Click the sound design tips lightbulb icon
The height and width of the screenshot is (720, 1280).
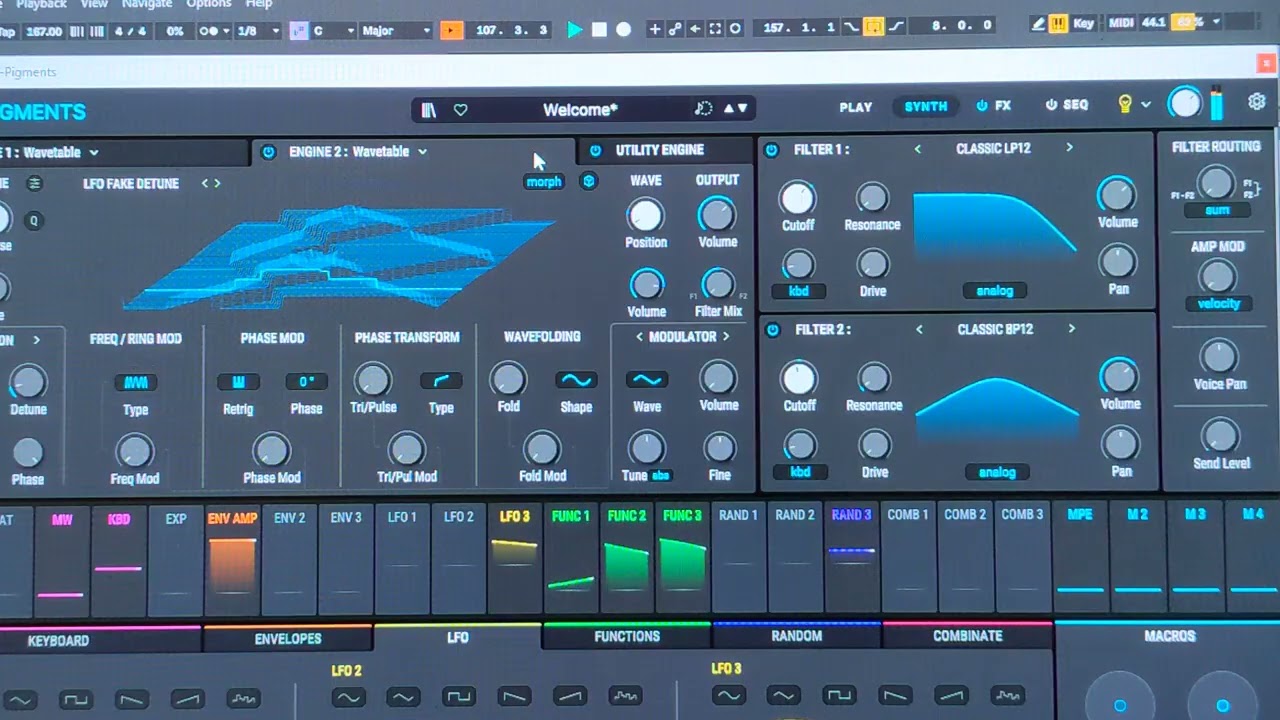pyautogui.click(x=1125, y=104)
